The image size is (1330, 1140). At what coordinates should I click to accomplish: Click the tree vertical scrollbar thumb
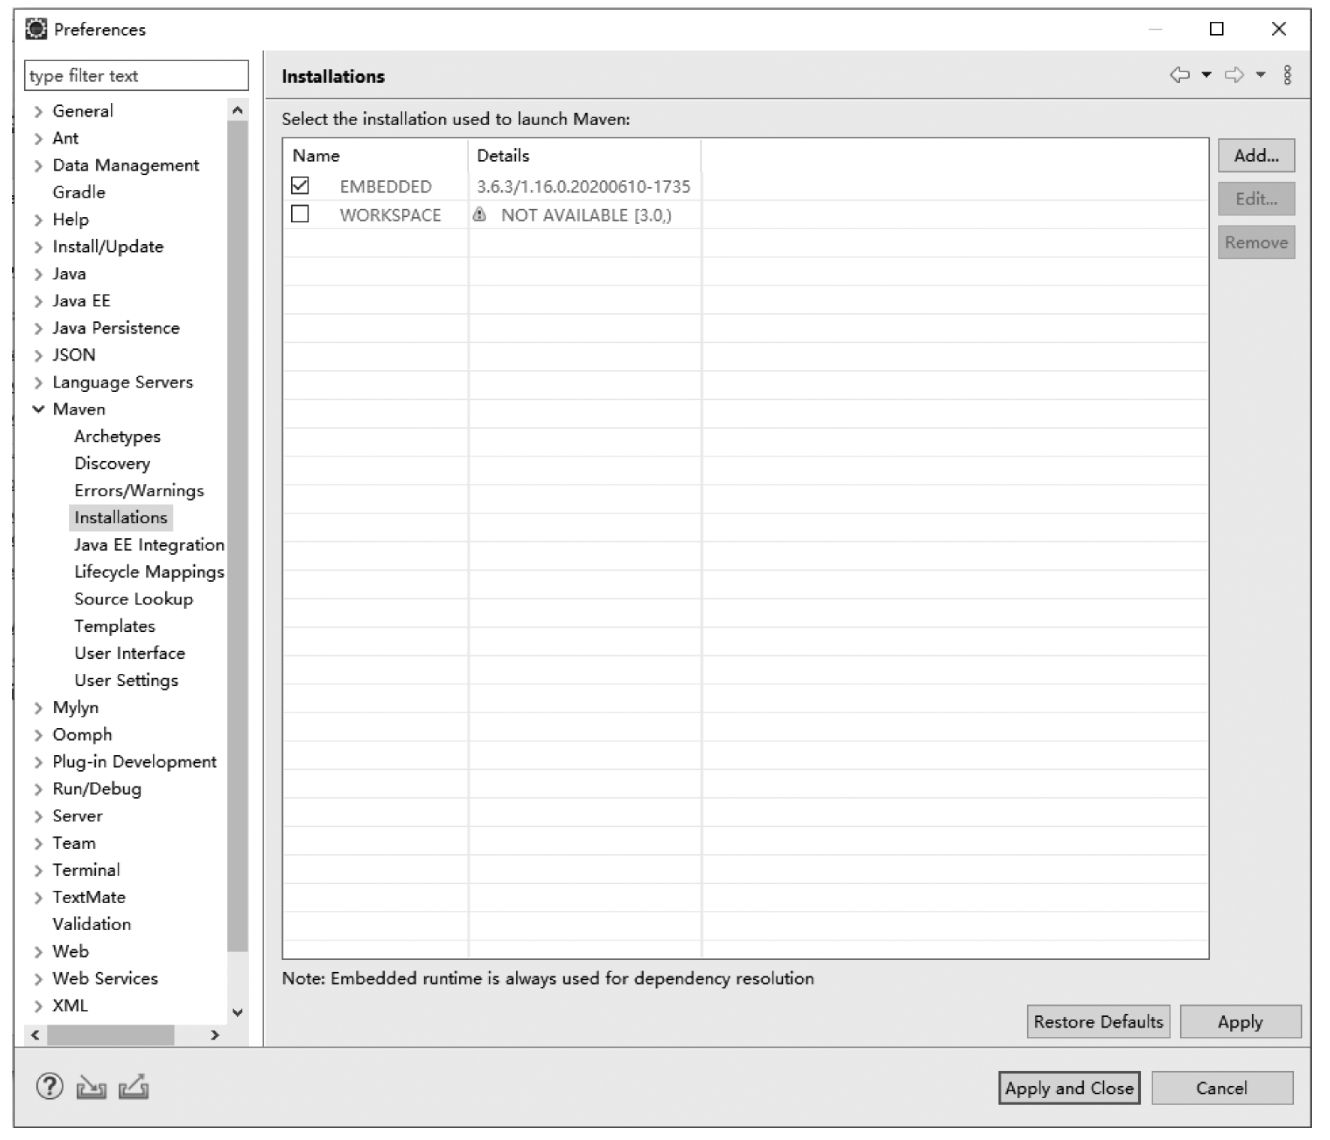[x=238, y=535]
